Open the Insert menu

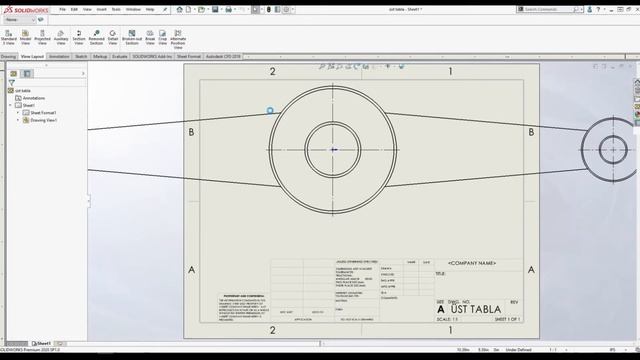click(102, 9)
